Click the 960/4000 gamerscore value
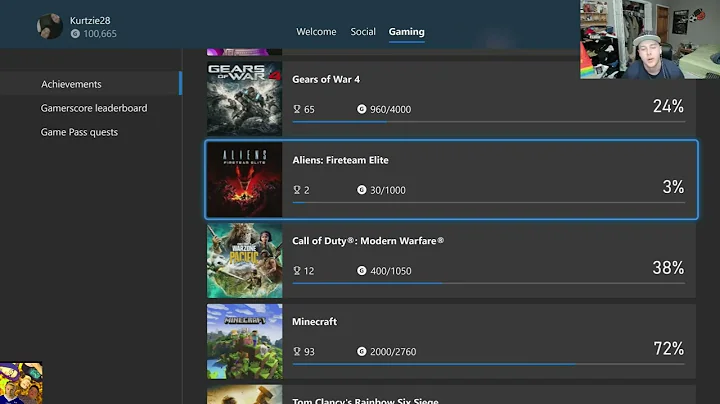 point(391,110)
